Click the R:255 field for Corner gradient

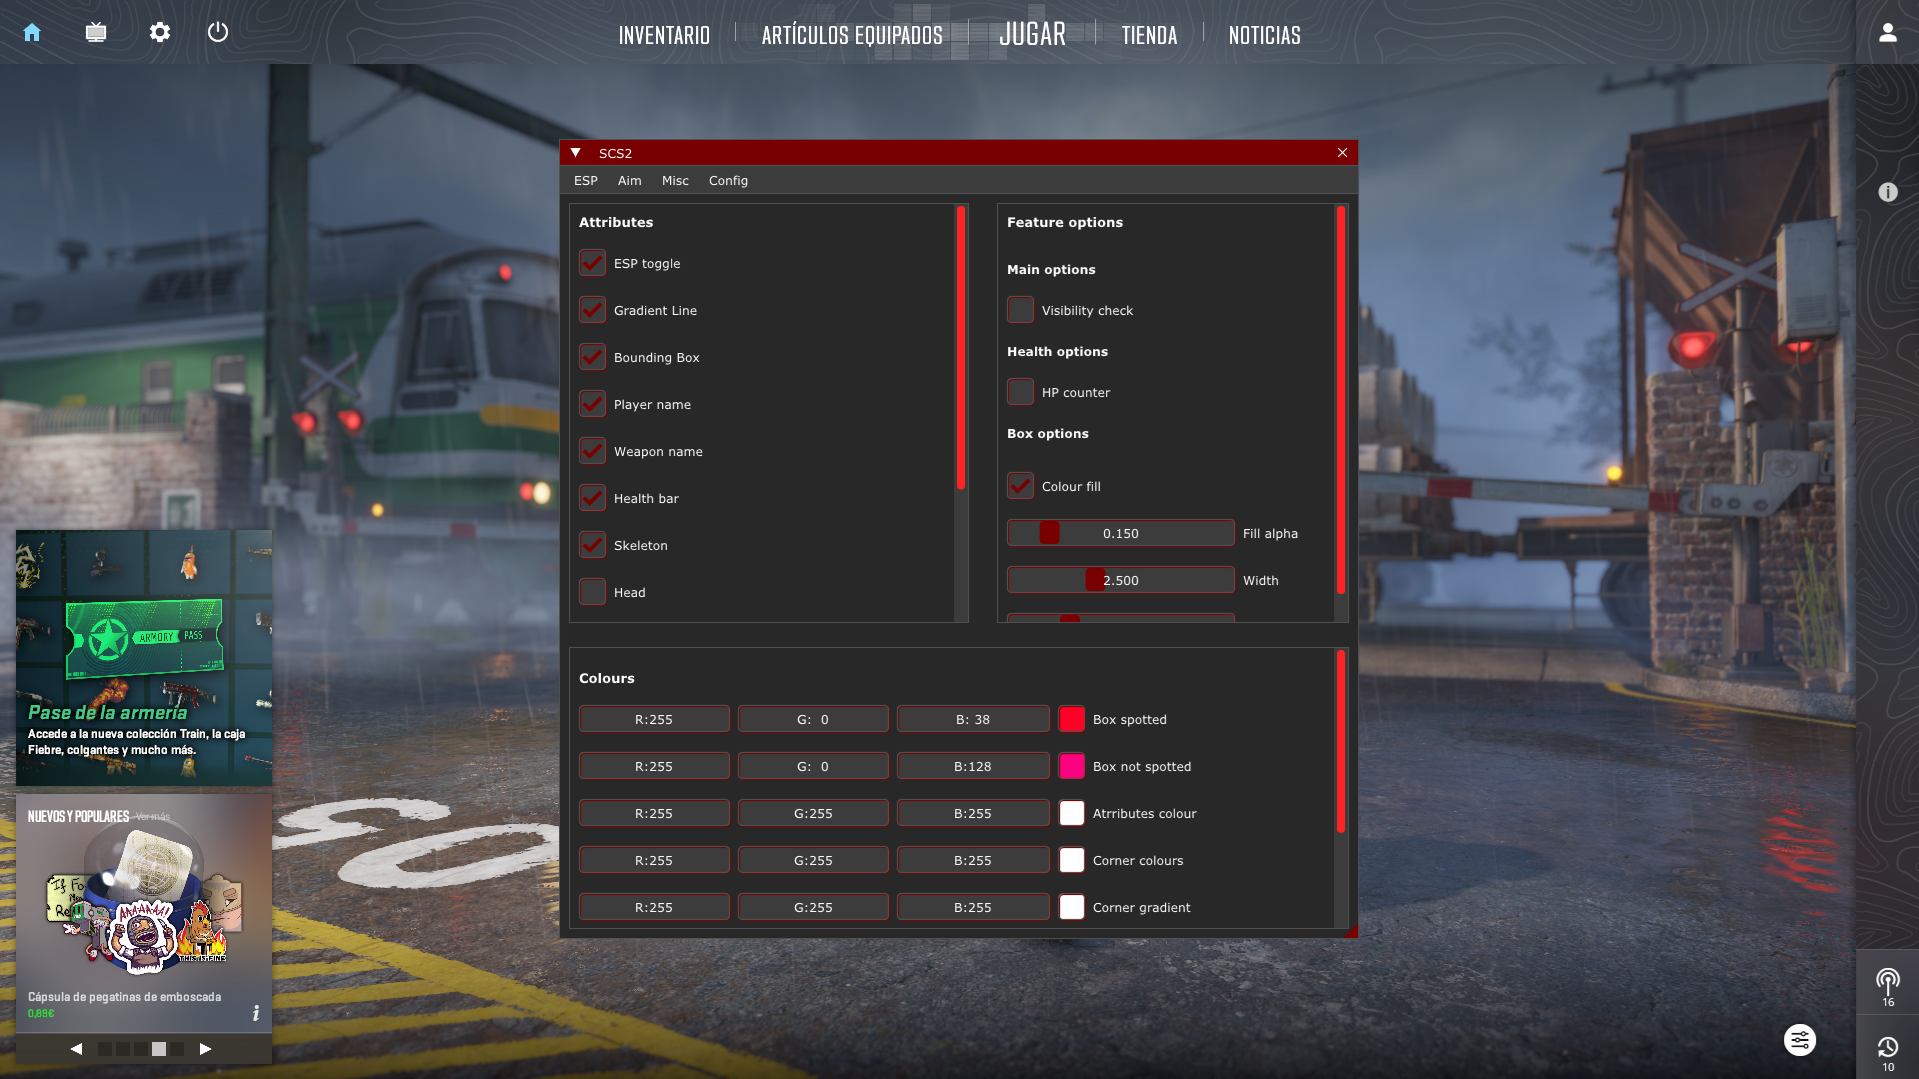tap(654, 907)
